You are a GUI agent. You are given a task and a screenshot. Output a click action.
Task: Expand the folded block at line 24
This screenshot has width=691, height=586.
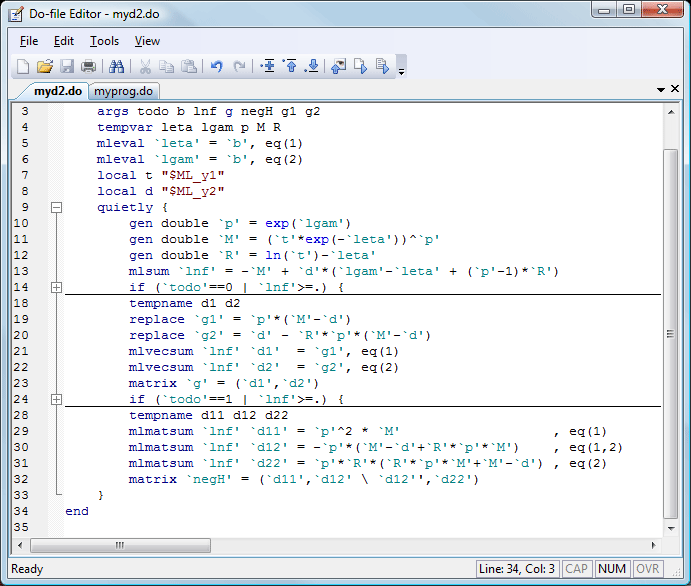56,399
